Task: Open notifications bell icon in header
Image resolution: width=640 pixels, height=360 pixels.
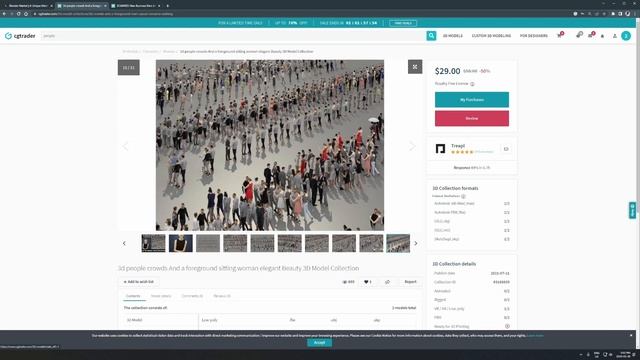Action: point(602,36)
